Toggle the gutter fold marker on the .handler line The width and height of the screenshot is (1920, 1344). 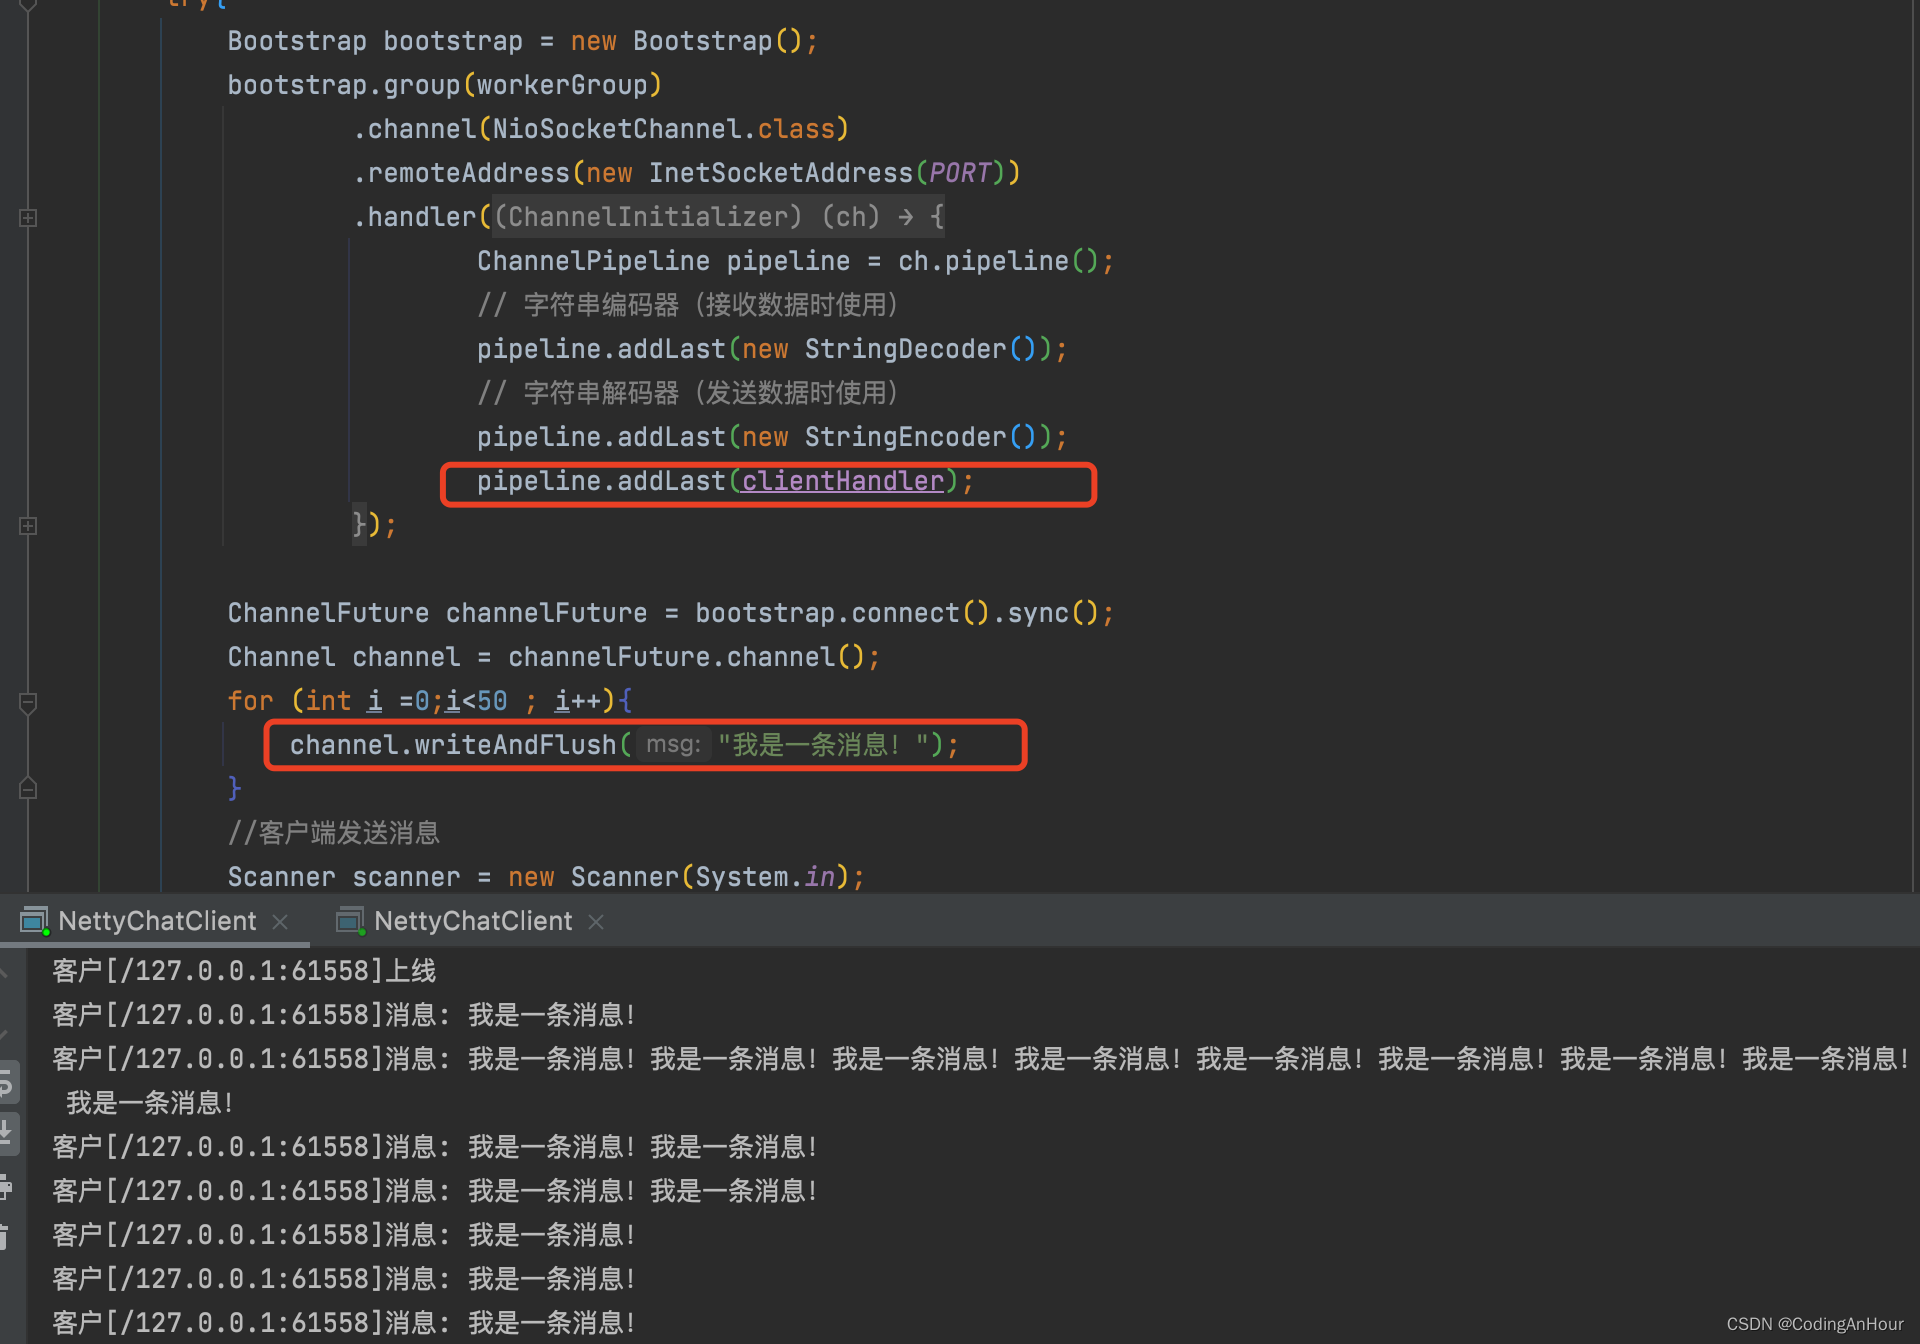28,217
